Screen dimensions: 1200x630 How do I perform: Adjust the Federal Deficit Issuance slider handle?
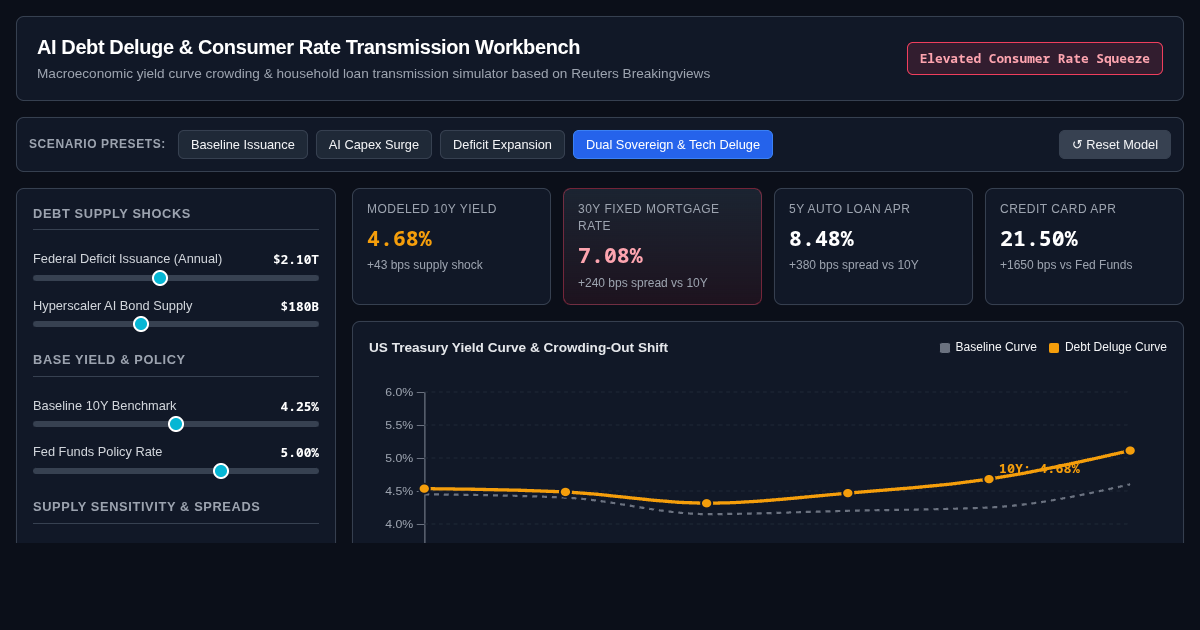click(160, 278)
